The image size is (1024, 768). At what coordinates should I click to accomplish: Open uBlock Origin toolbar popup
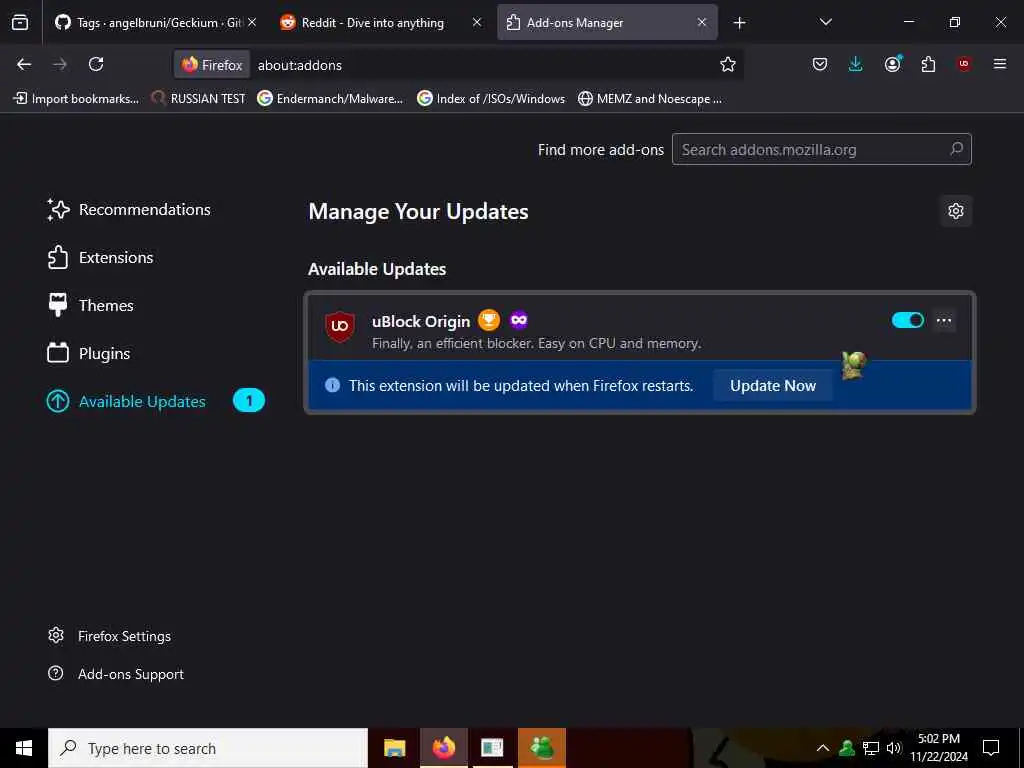[964, 64]
